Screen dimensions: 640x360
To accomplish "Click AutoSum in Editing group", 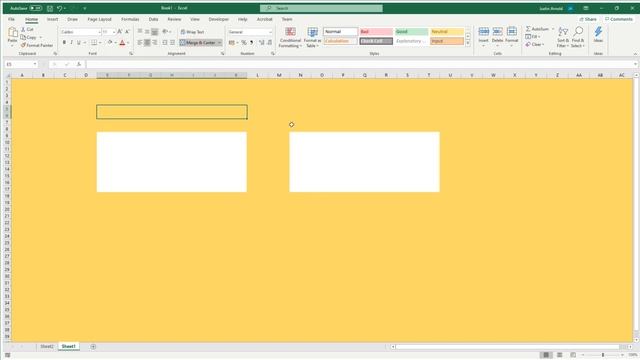I will (537, 29).
